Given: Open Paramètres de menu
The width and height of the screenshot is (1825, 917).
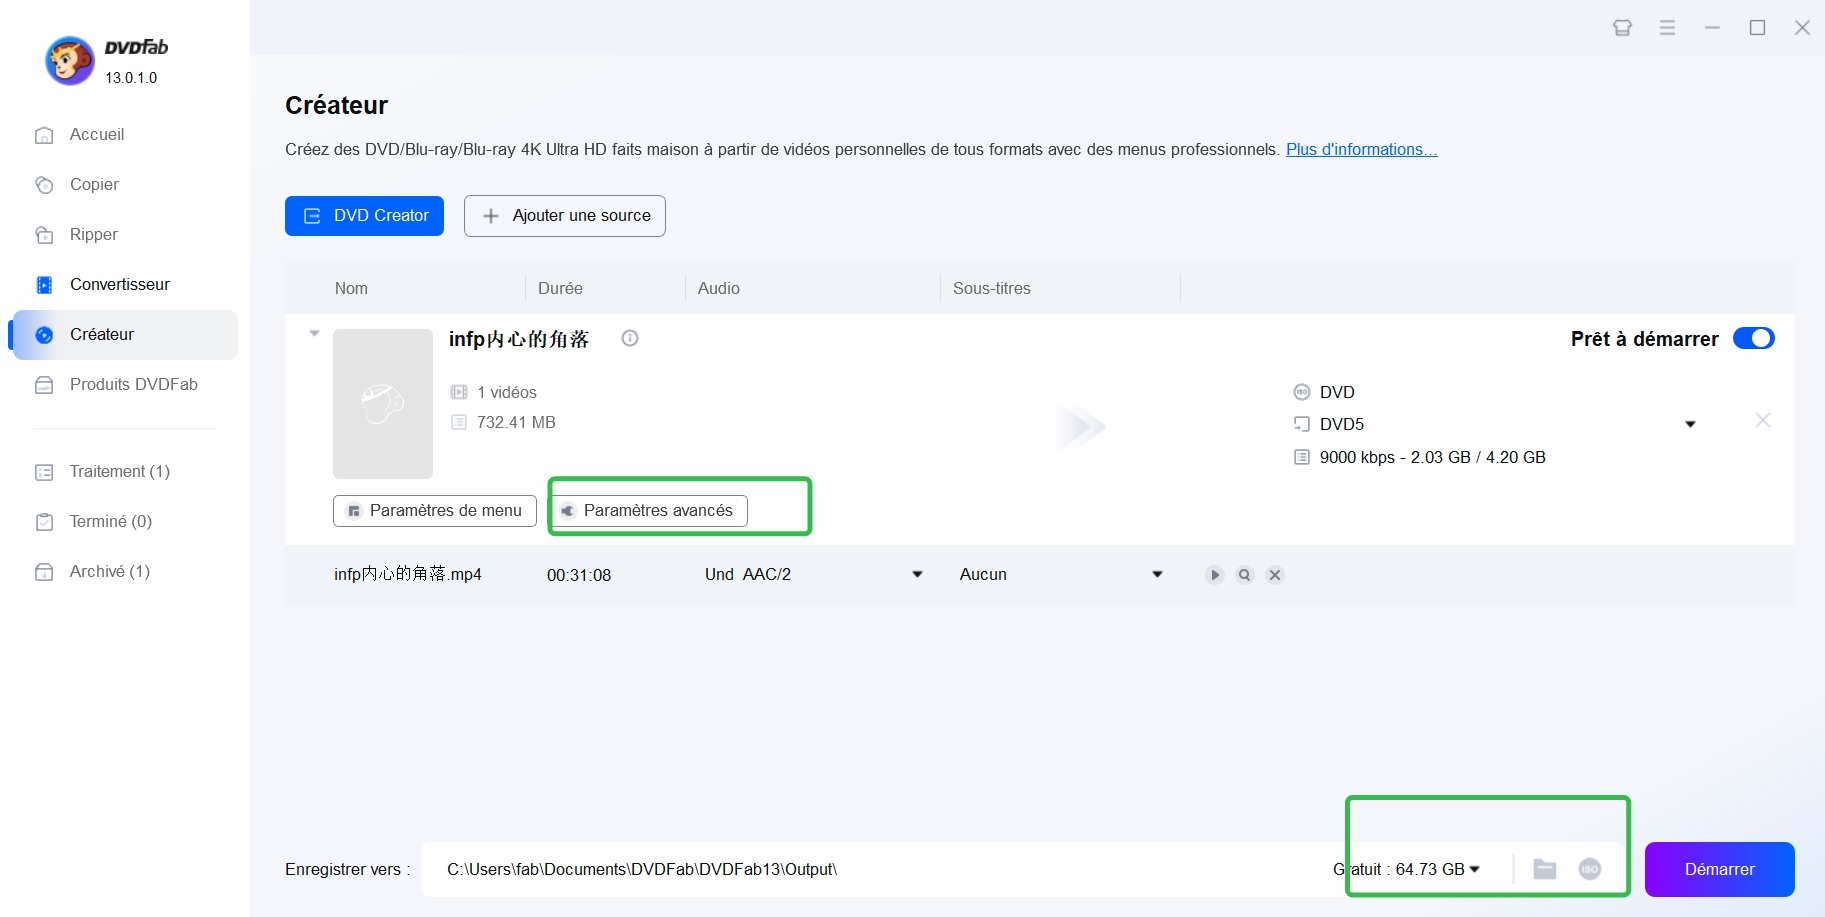Looking at the screenshot, I should (x=435, y=511).
